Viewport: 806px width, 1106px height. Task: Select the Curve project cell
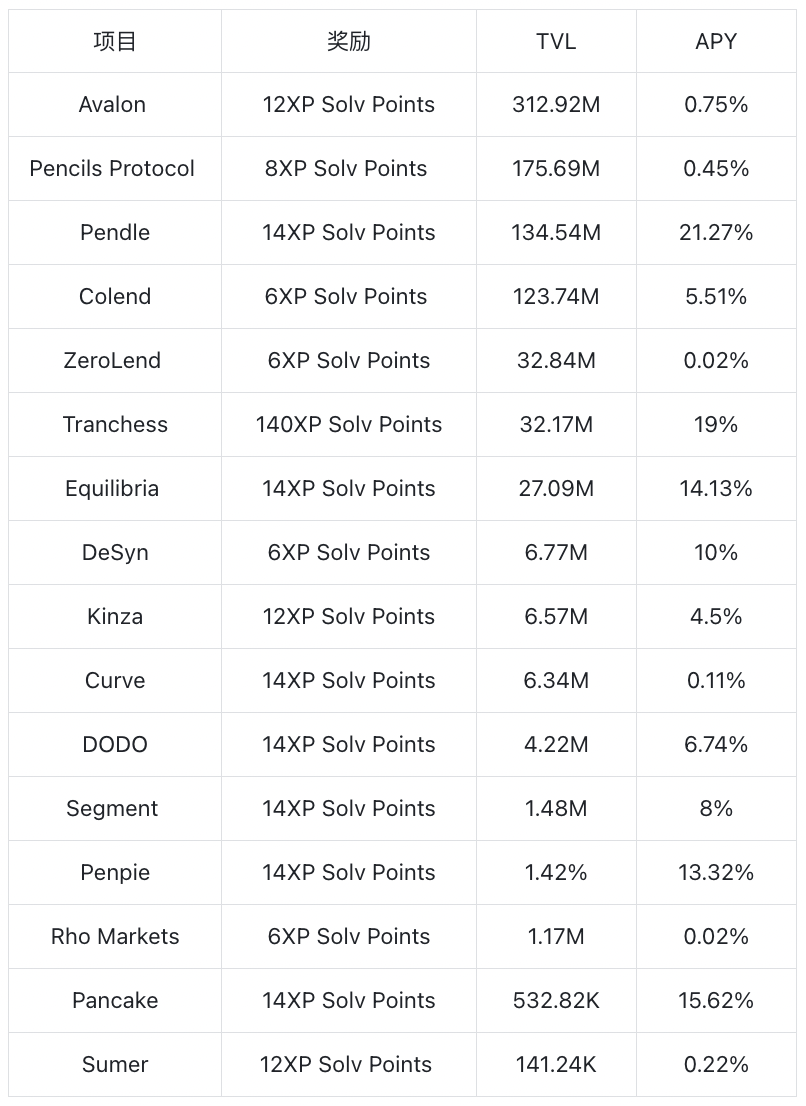(115, 680)
